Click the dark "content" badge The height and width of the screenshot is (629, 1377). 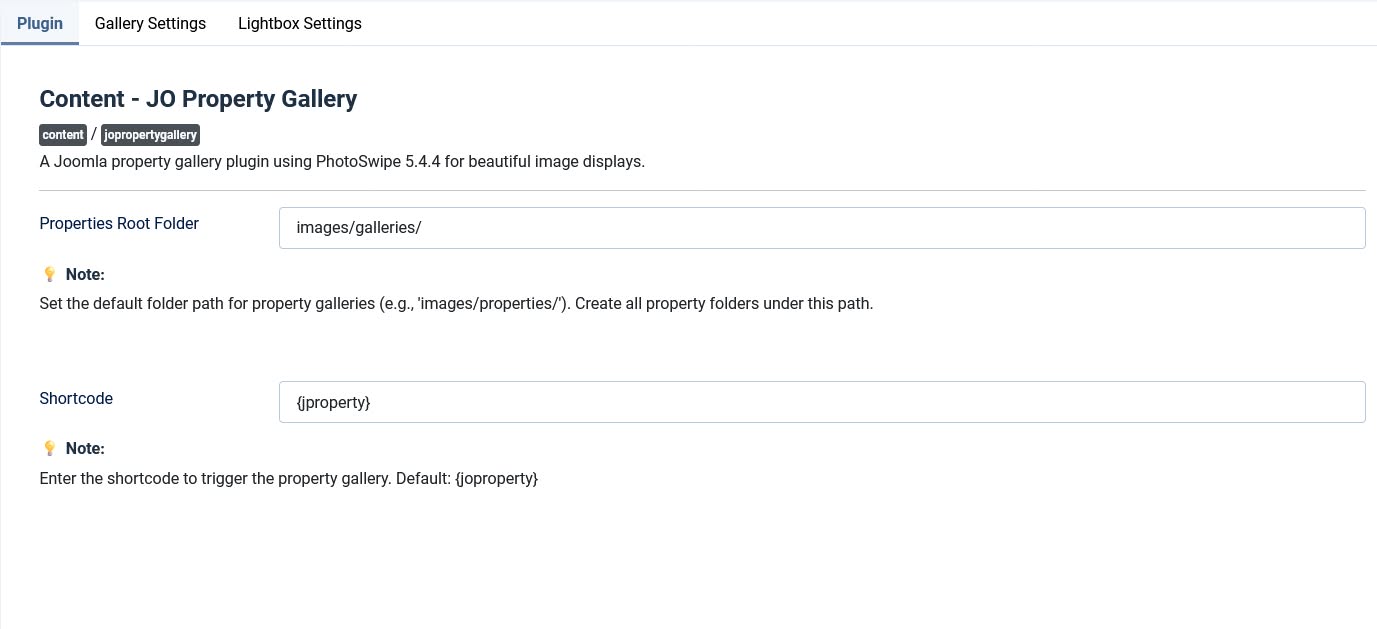tap(63, 135)
